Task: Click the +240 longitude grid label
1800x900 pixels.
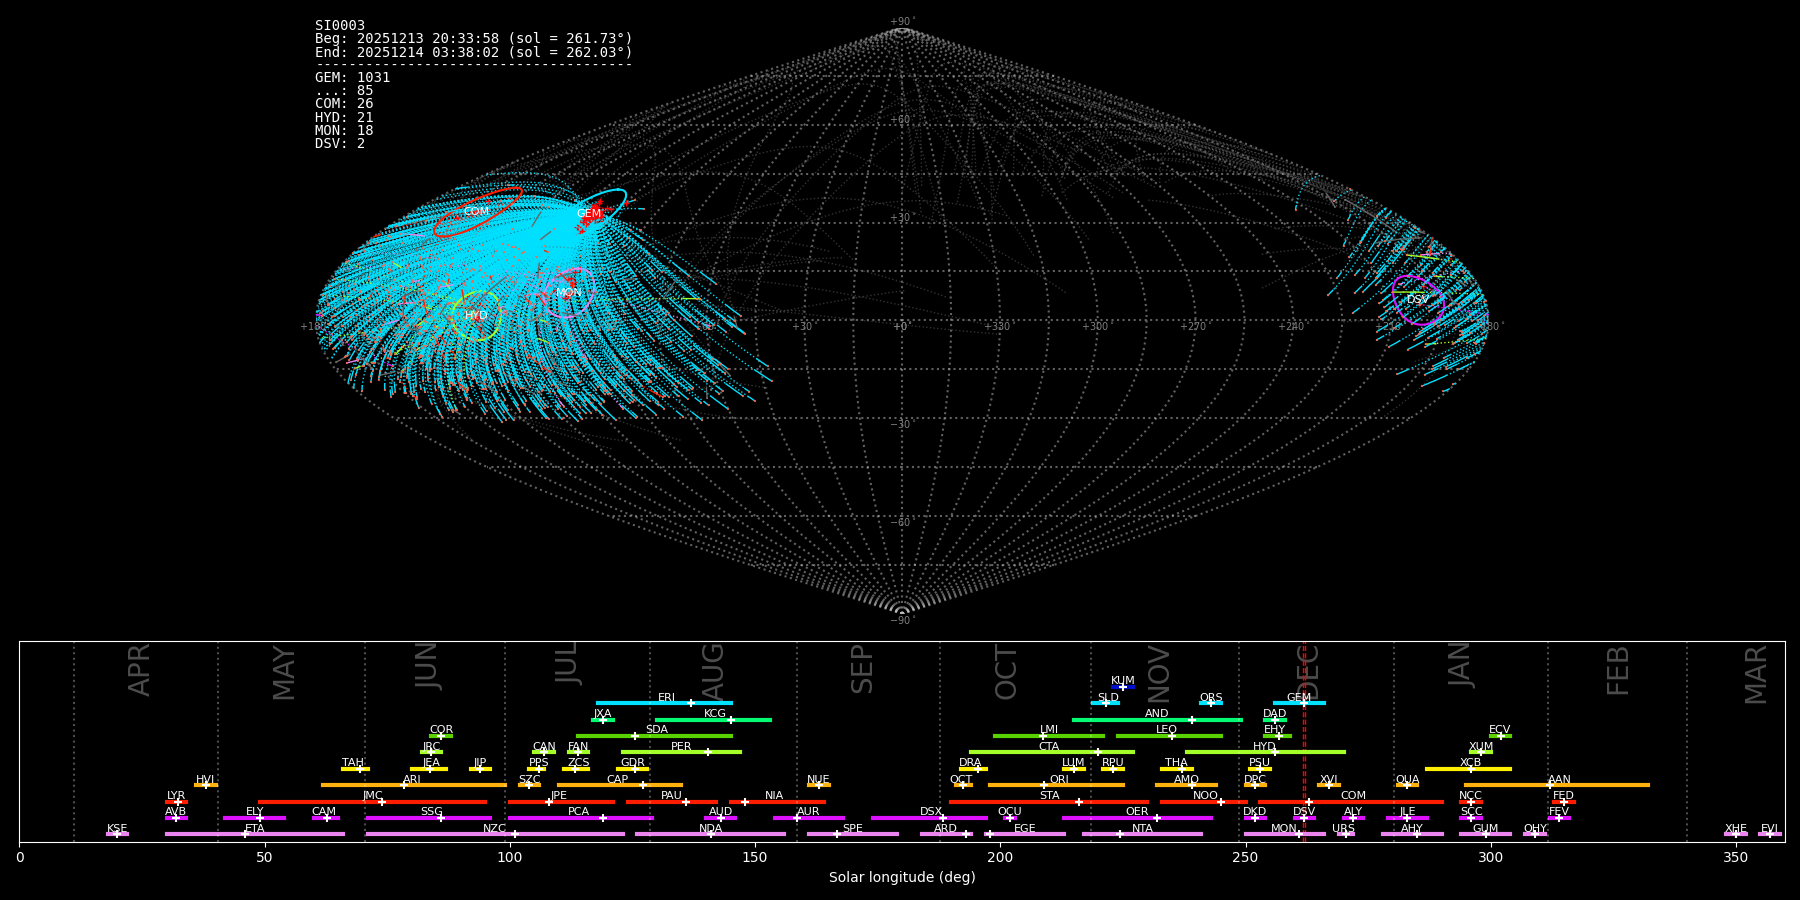Action: [x=1291, y=327]
